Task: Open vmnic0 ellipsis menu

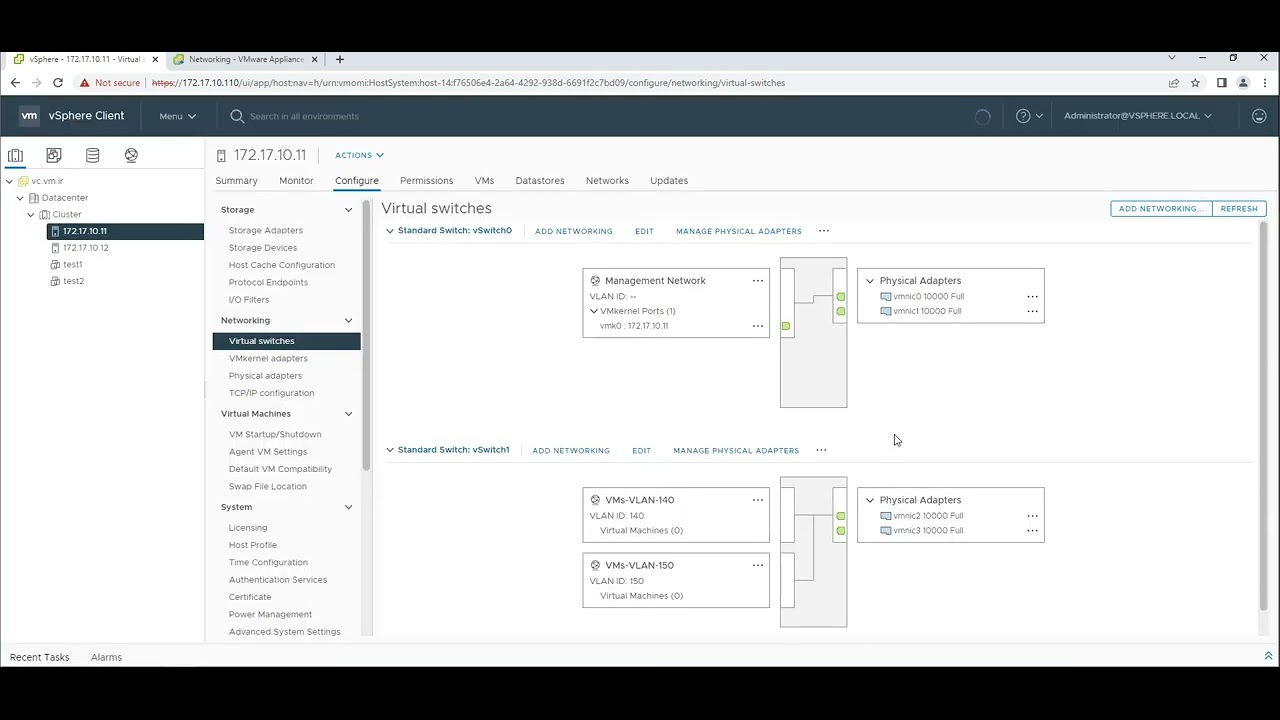Action: click(1033, 297)
